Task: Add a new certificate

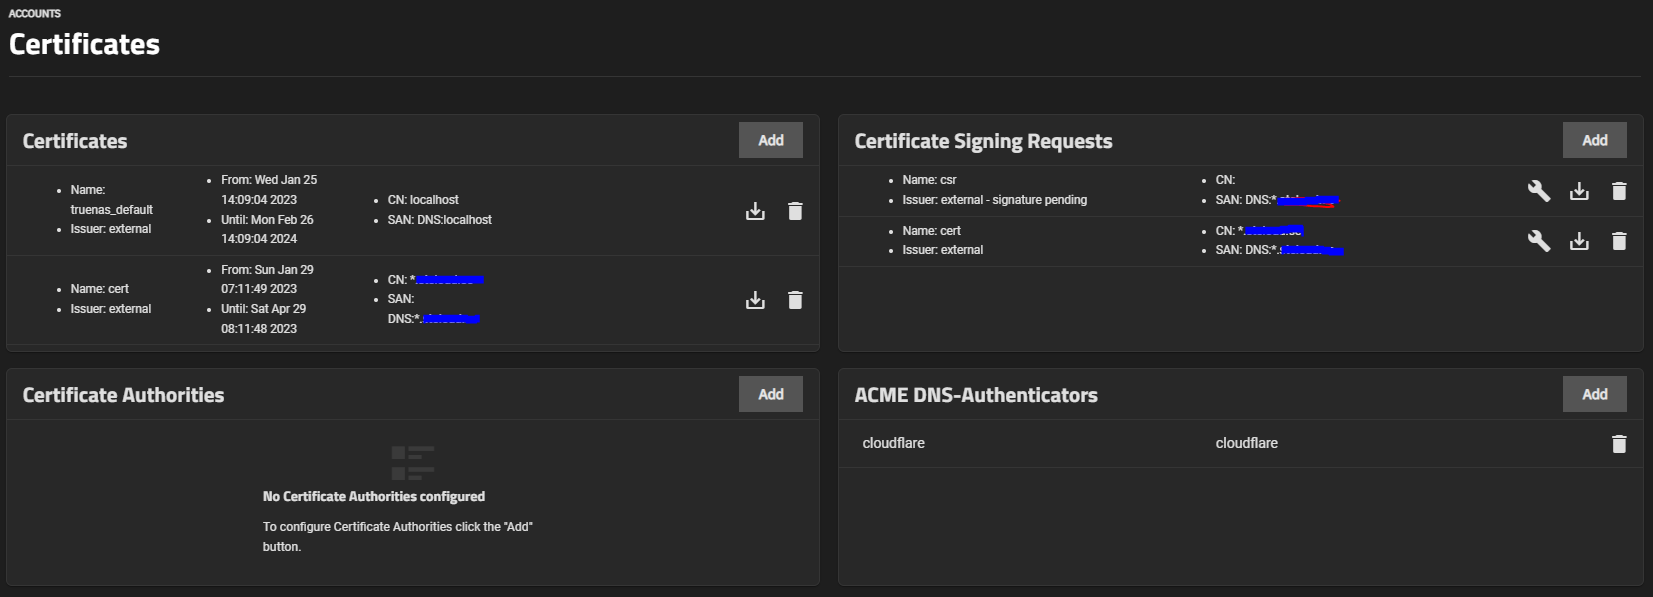Action: coord(771,140)
